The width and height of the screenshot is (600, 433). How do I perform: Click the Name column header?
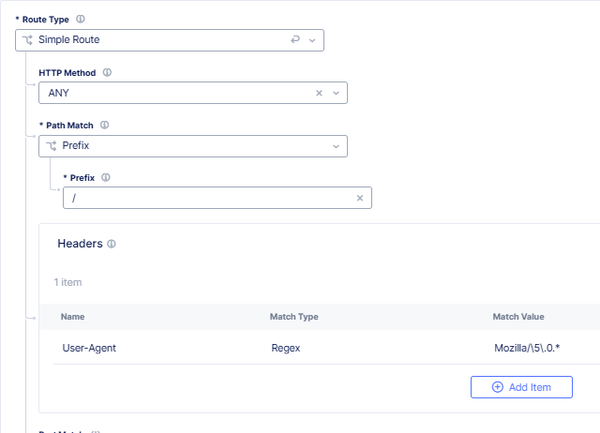[72, 317]
